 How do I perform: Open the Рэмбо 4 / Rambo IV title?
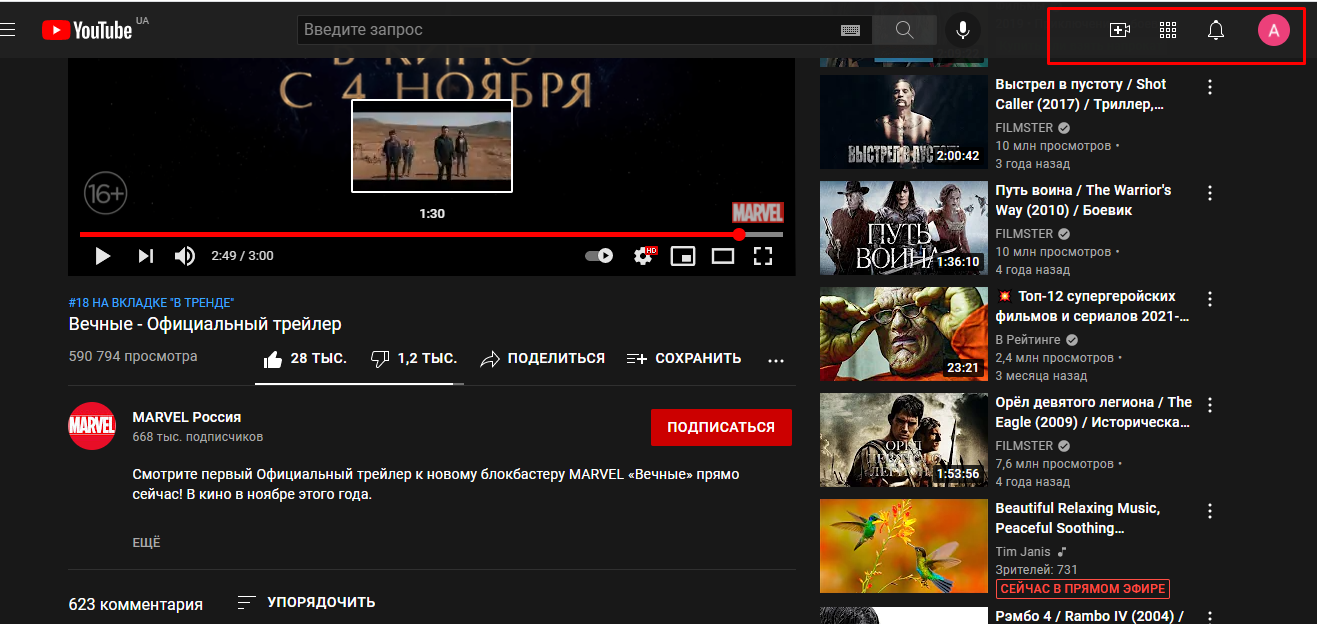click(1090, 616)
